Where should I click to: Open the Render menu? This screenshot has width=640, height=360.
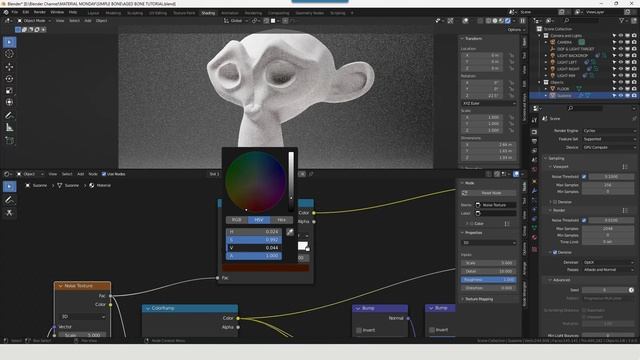pos(40,12)
